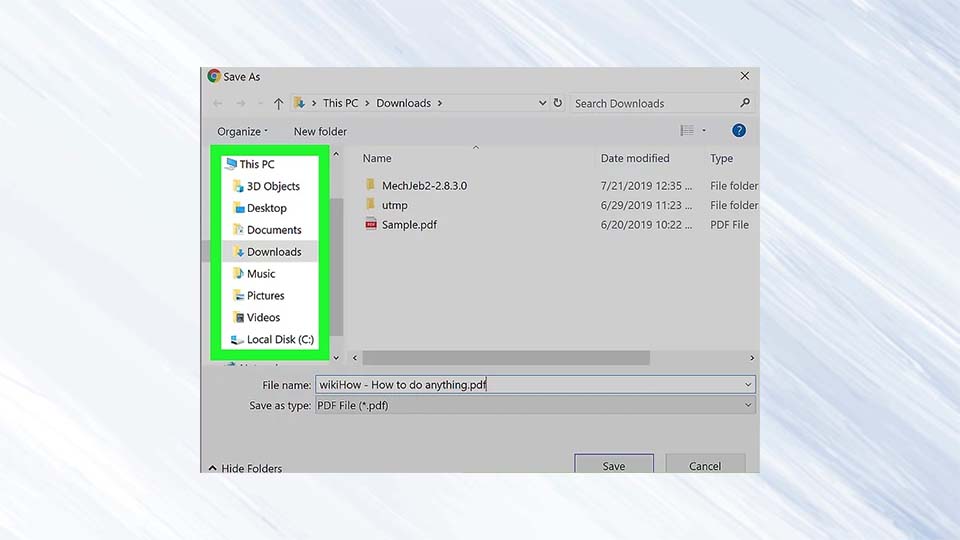960x540 pixels.
Task: Select This PC in navigation pane
Action: 257,164
